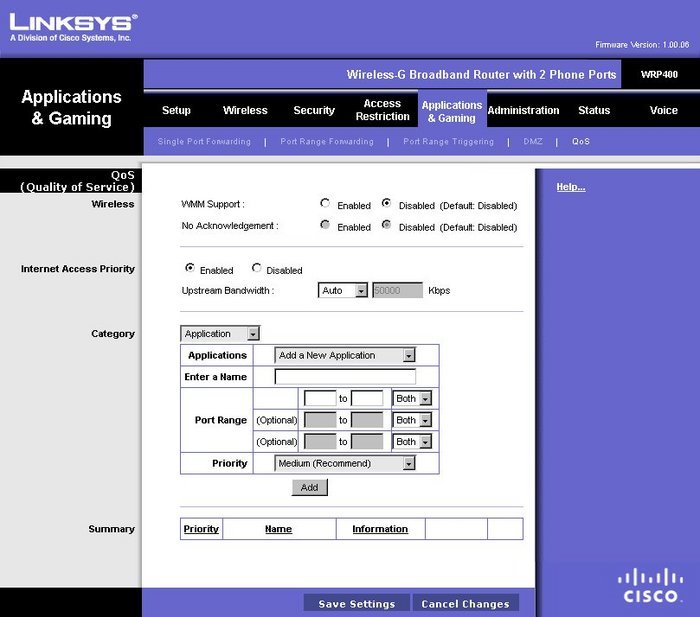Open first port range protocol dropdown
Viewport: 700px width, 617px height.
(x=412, y=398)
